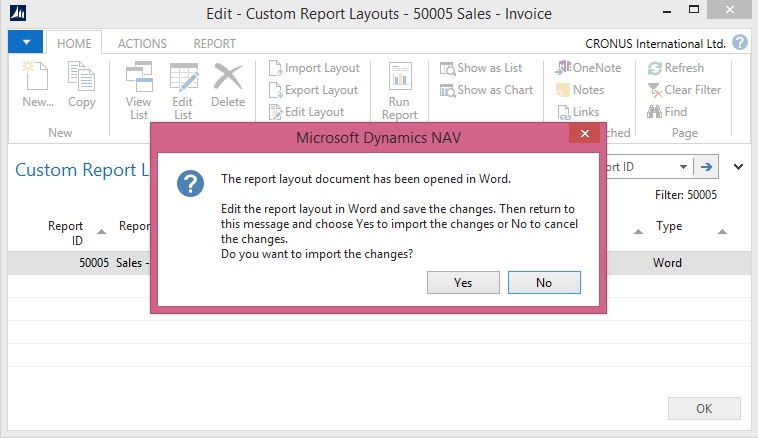758x438 pixels.
Task: Choose Import Layout
Action: coord(314,68)
